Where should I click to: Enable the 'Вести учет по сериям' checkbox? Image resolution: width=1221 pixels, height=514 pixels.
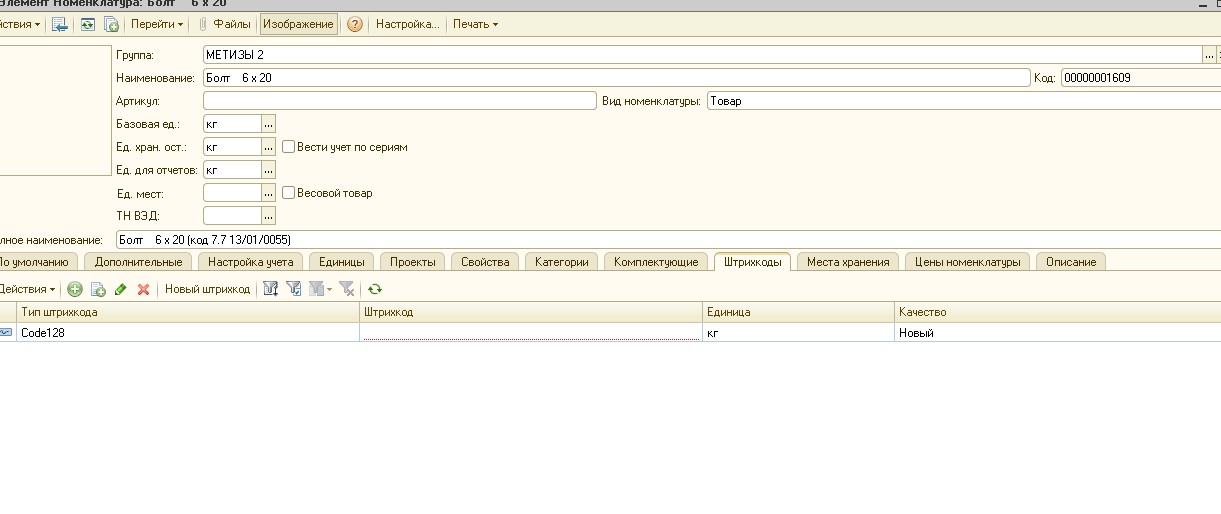[288, 147]
